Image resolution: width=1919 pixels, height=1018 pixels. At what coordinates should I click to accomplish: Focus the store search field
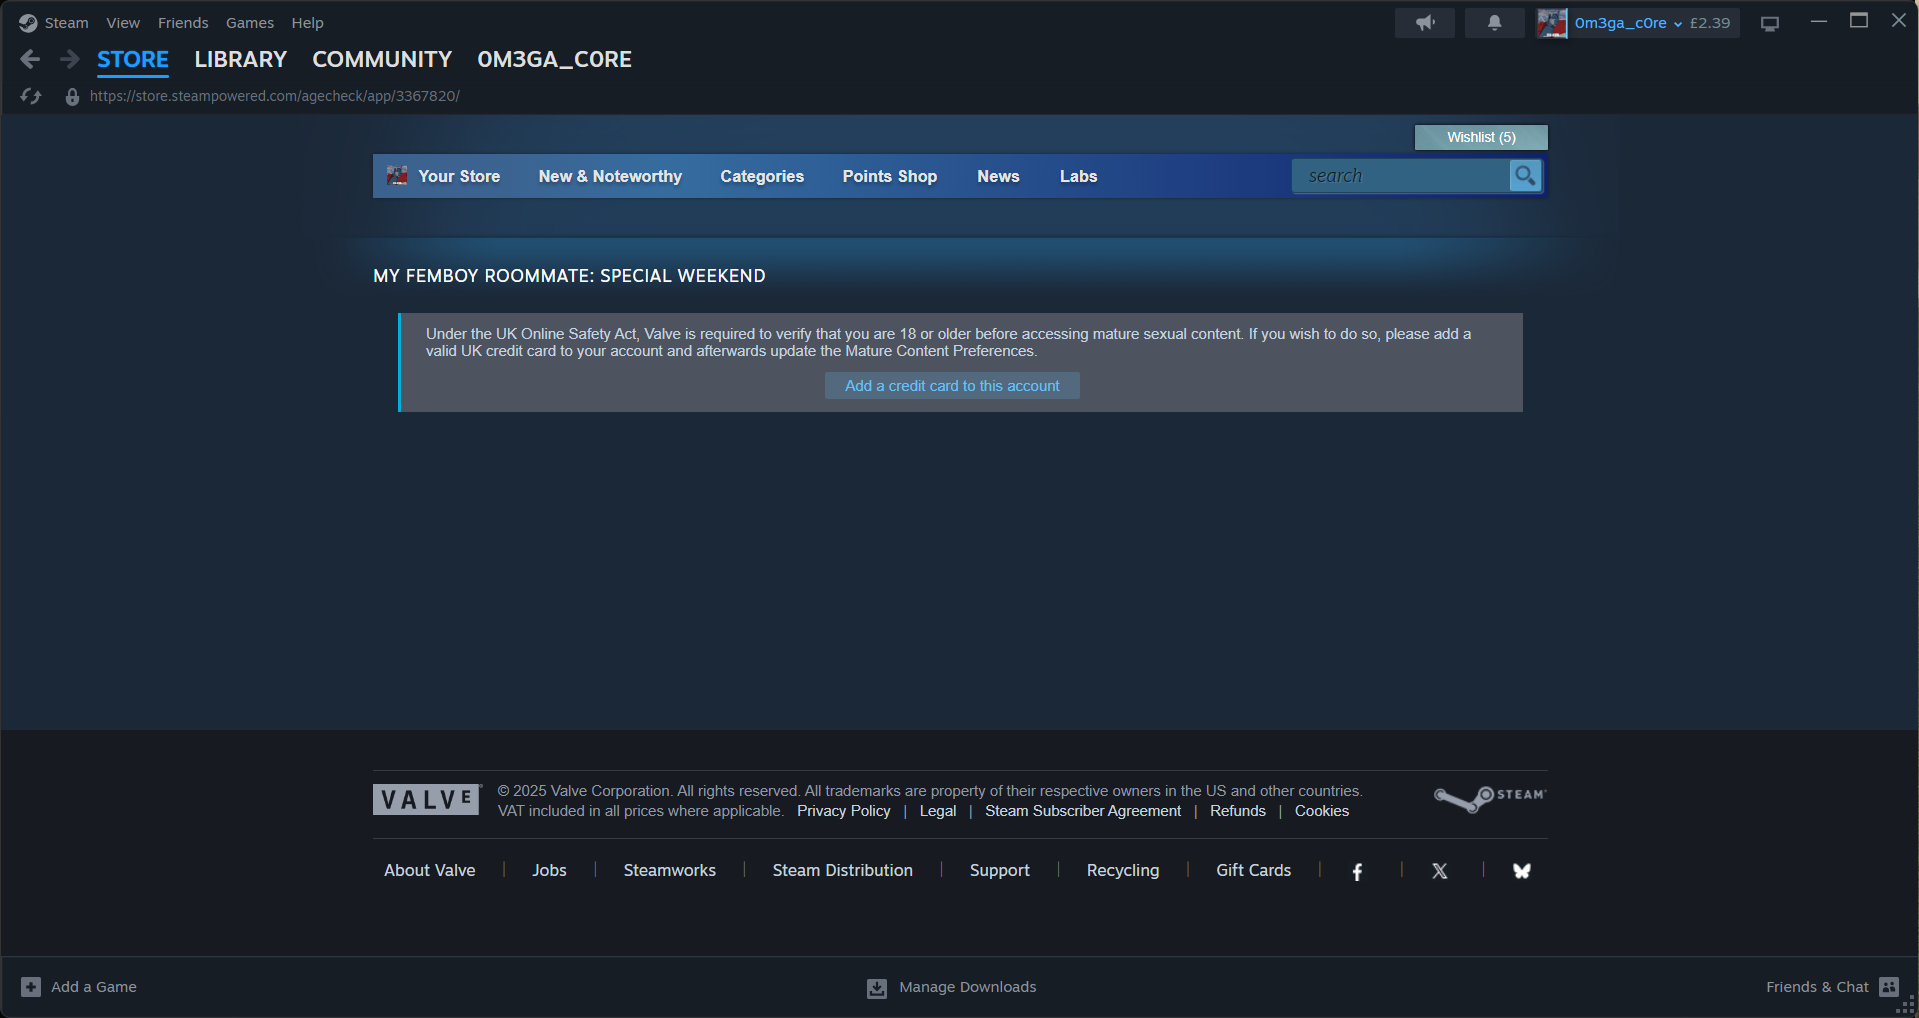click(1401, 176)
